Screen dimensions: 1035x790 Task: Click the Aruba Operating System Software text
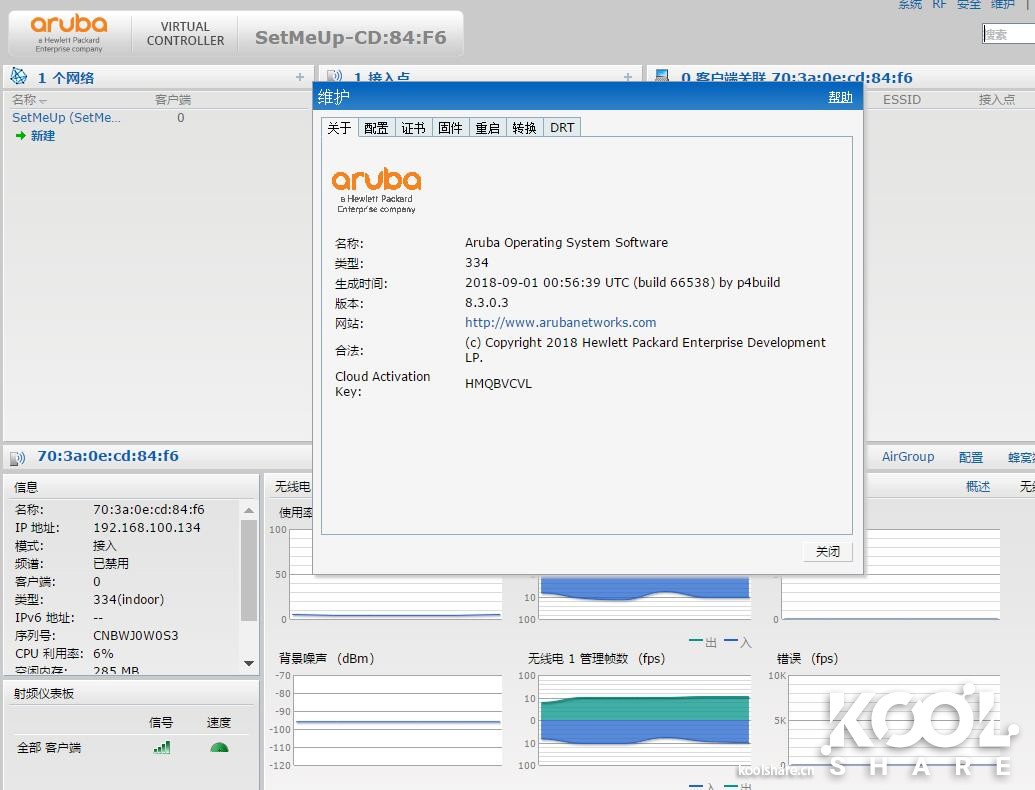pos(566,242)
